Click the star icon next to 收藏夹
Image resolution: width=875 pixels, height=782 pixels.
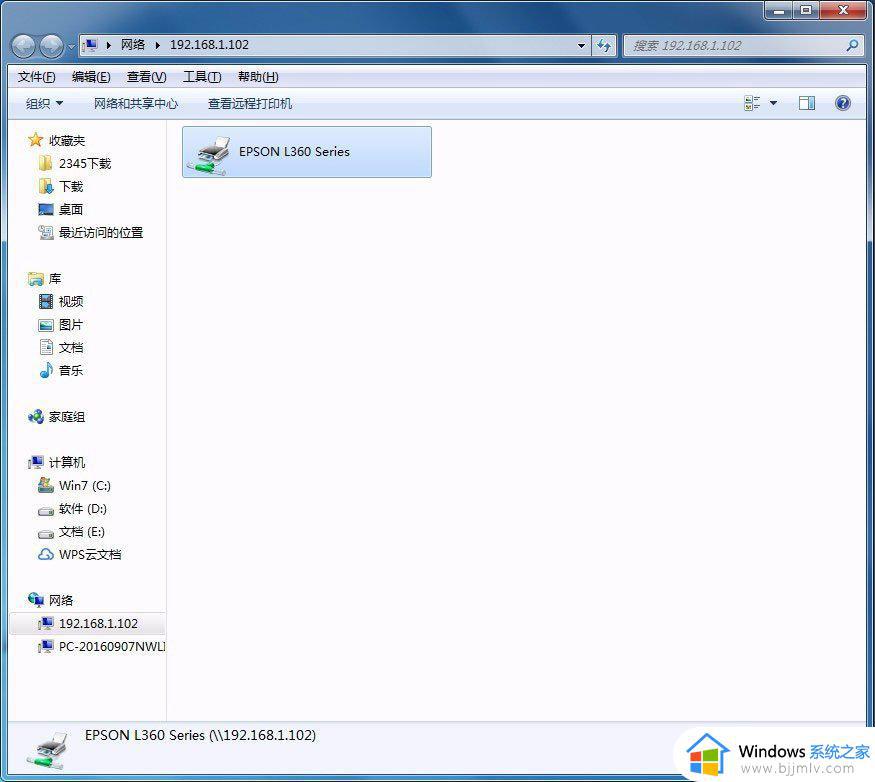pos(36,140)
